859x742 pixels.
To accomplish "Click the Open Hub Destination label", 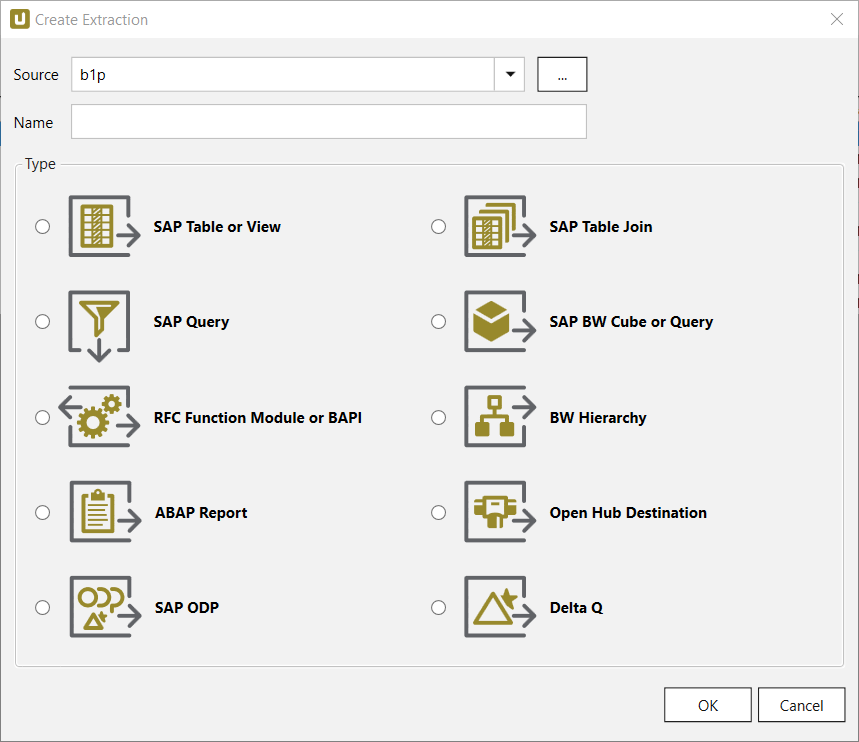I will [628, 513].
